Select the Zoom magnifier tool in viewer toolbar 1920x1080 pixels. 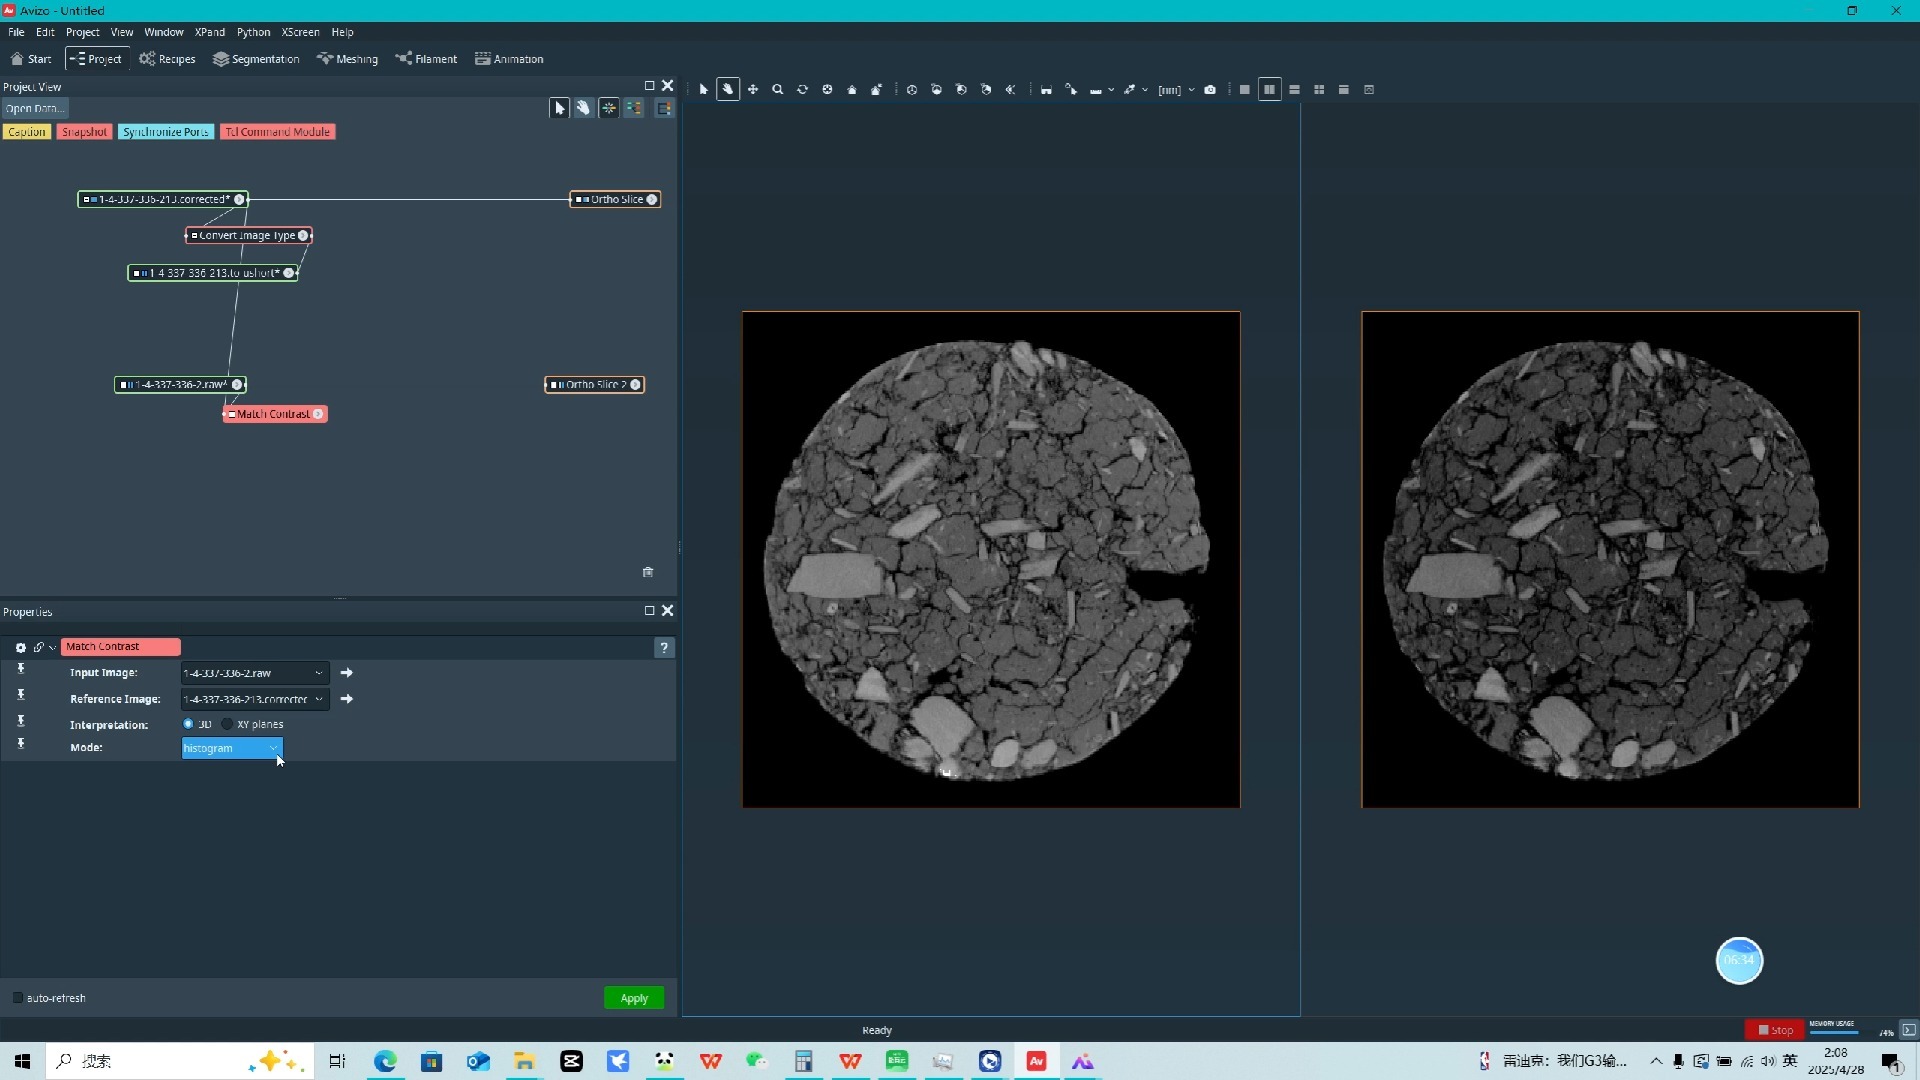pyautogui.click(x=777, y=90)
